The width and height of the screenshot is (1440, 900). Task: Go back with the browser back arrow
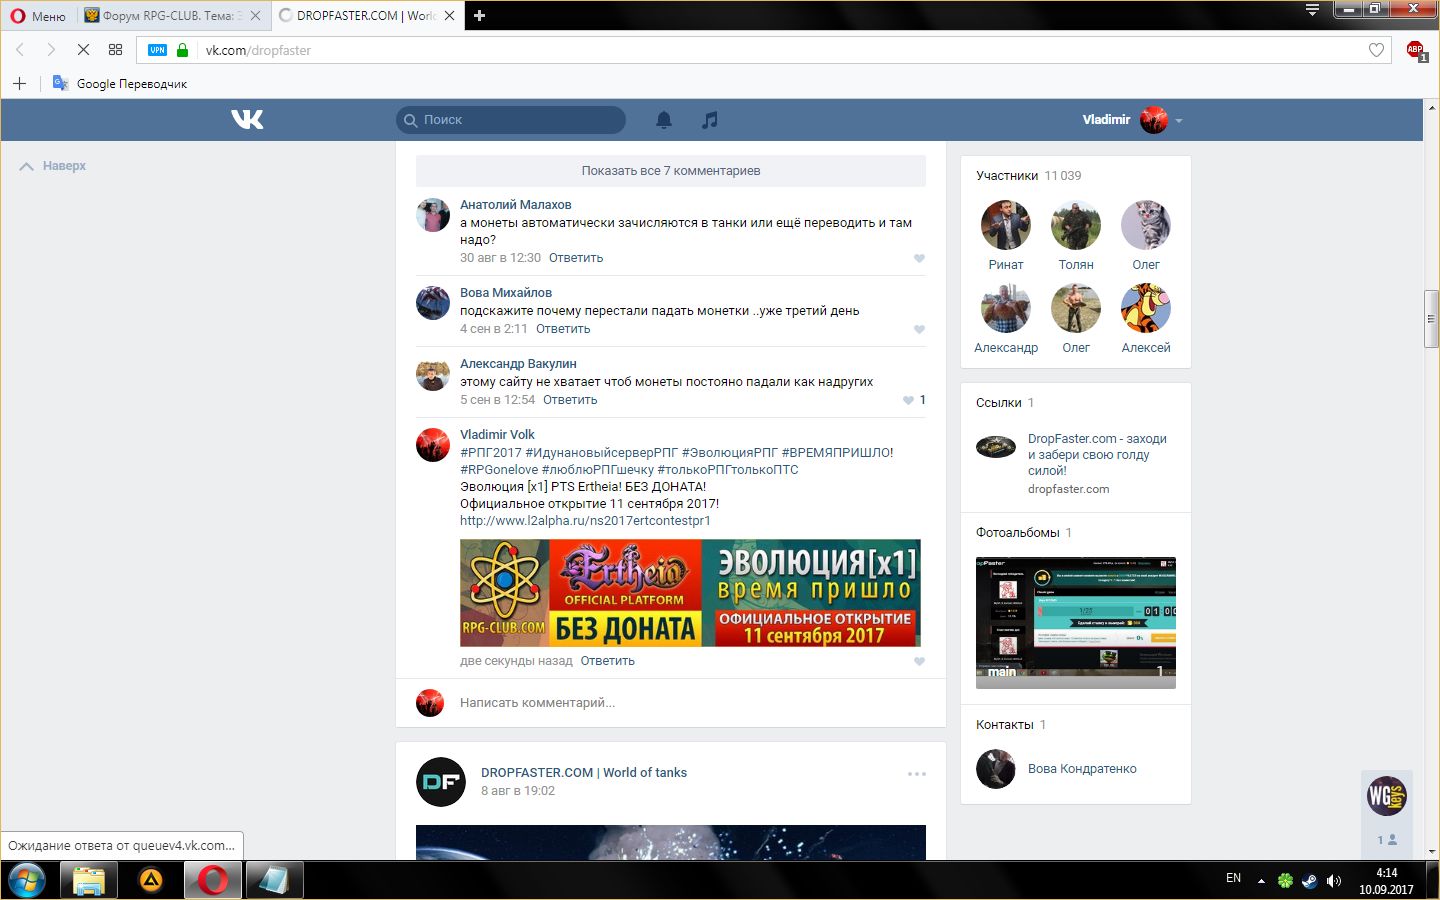pyautogui.click(x=20, y=49)
